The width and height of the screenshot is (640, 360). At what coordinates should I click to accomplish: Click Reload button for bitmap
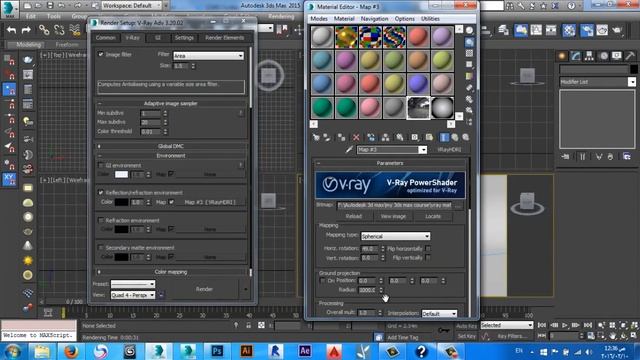pos(353,216)
